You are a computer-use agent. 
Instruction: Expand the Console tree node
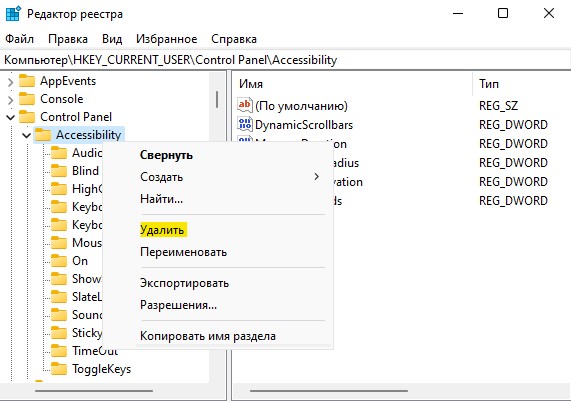click(x=11, y=99)
